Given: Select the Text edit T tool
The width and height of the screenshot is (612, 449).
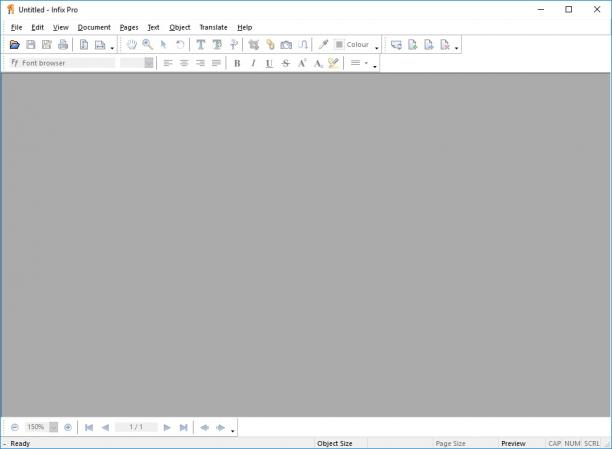Looking at the screenshot, I should tap(201, 45).
